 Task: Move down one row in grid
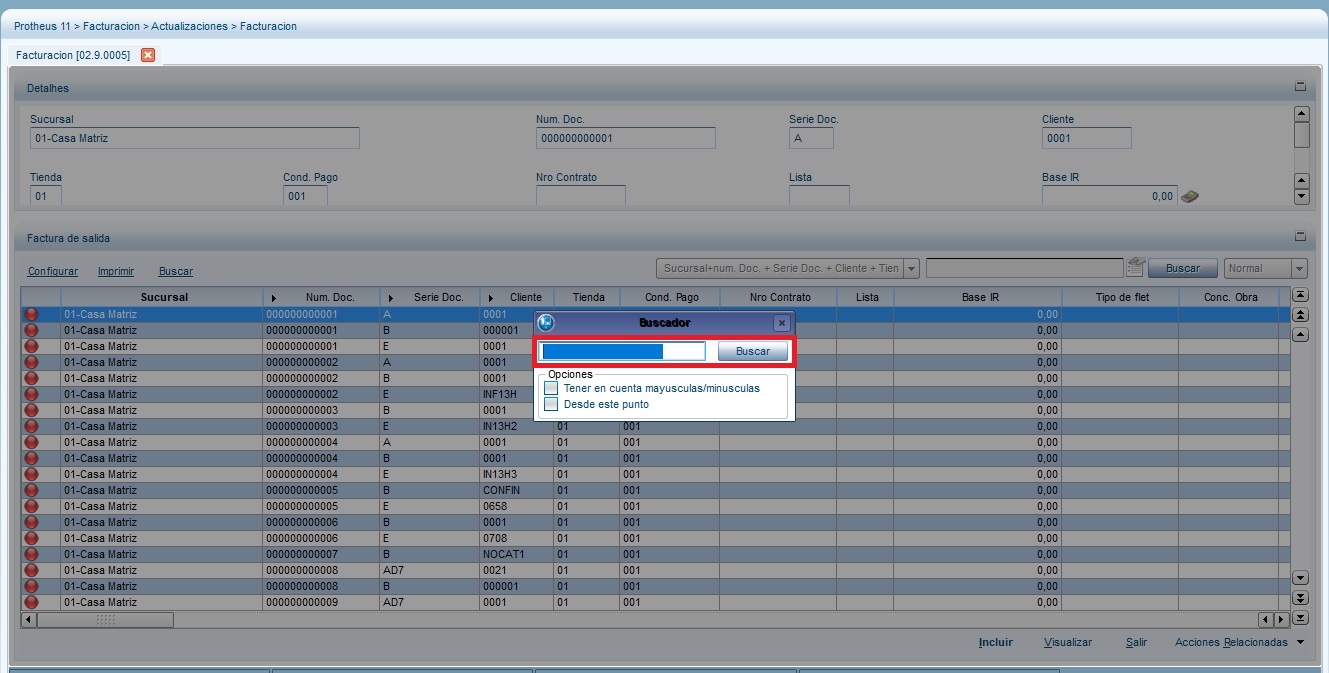pos(1301,578)
